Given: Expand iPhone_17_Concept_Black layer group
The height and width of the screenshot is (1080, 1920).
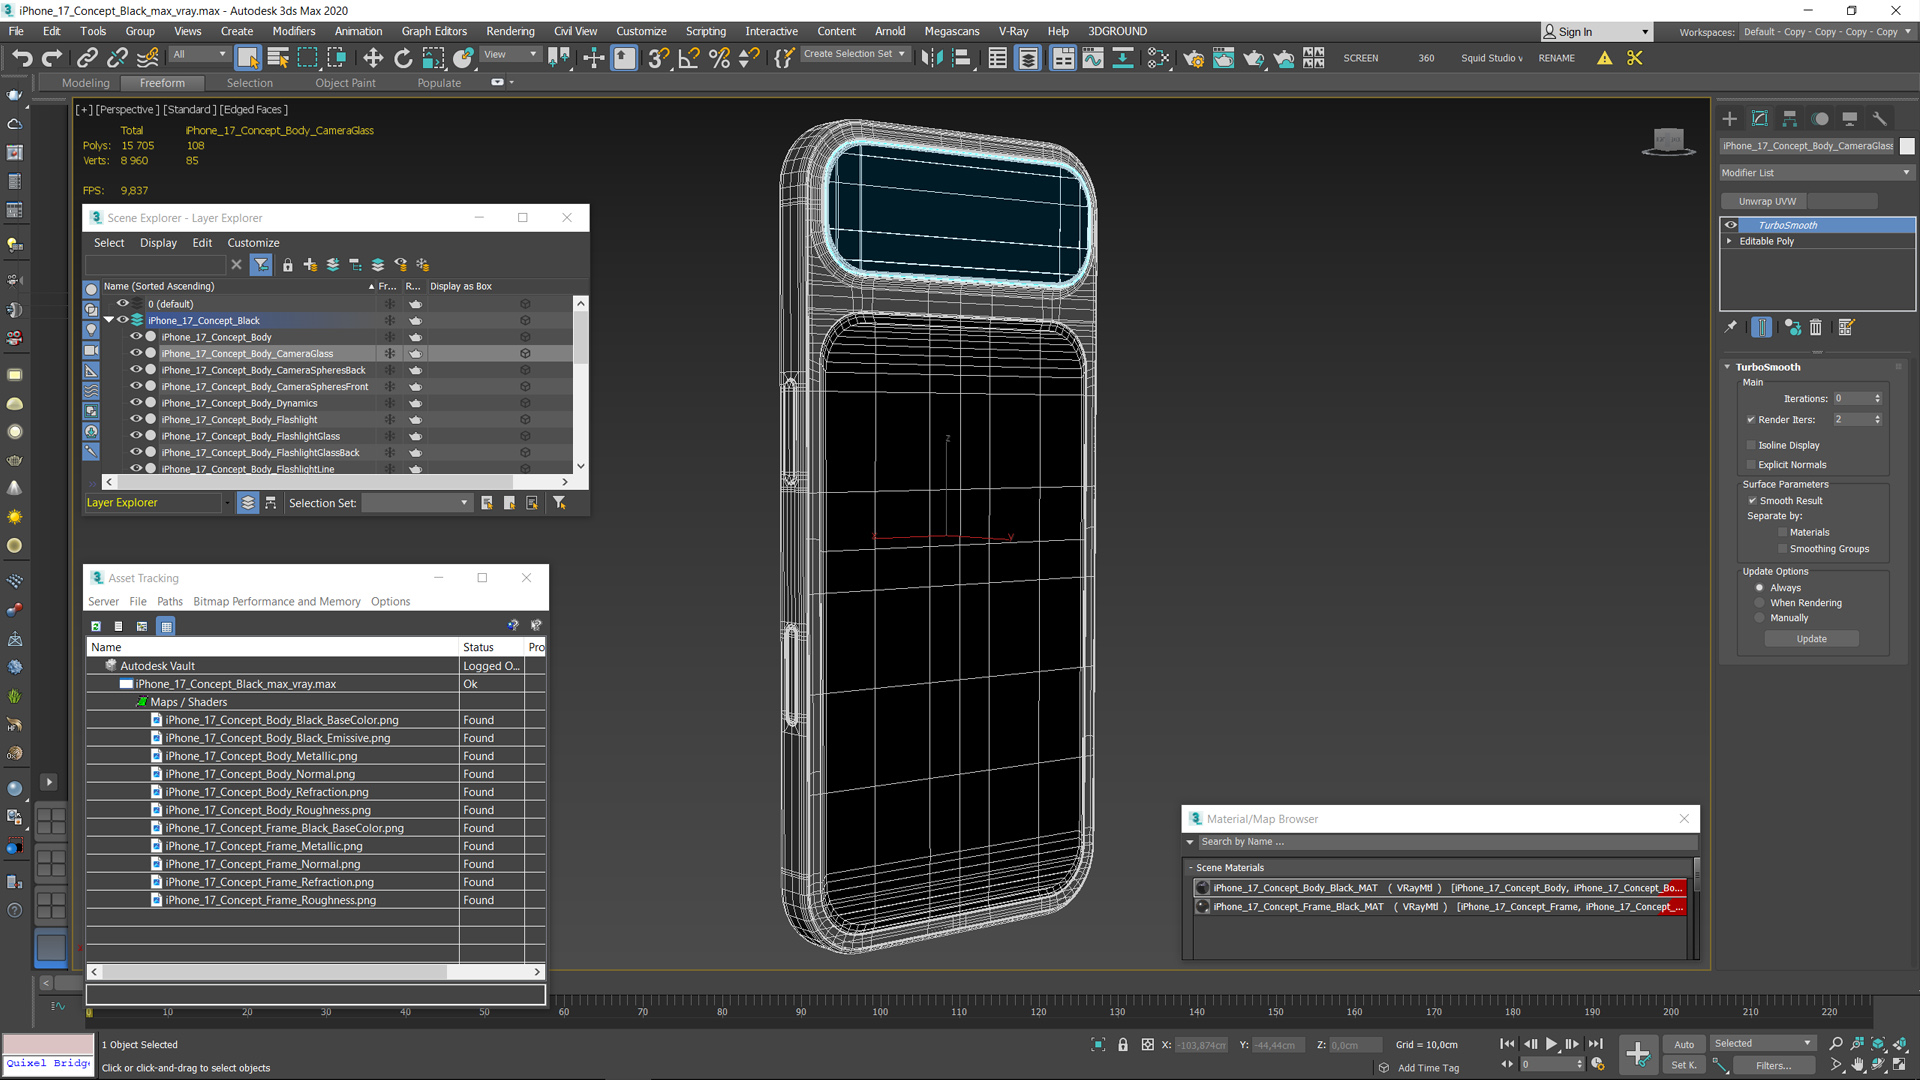Looking at the screenshot, I should click(107, 320).
